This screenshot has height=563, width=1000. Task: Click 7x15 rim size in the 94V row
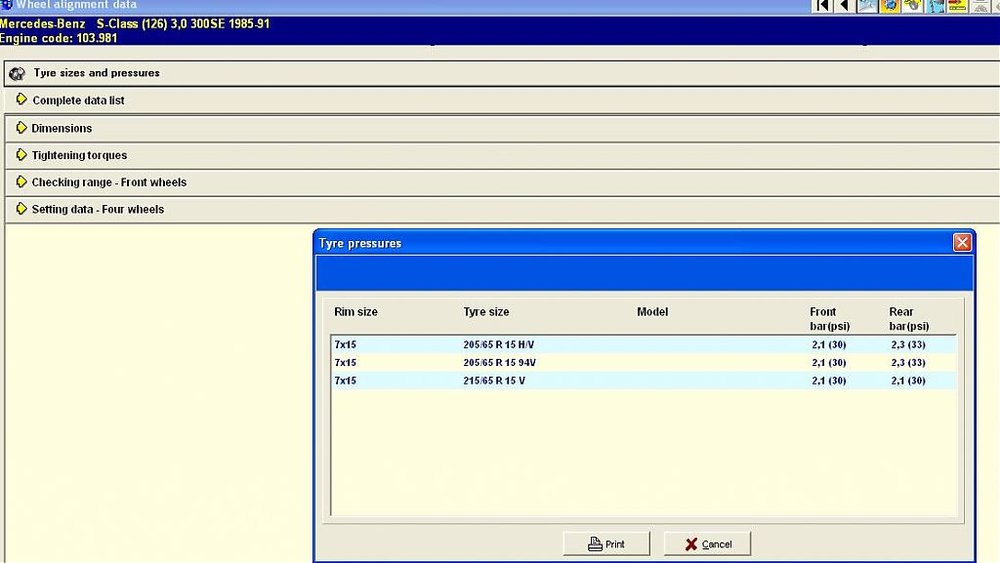(345, 362)
